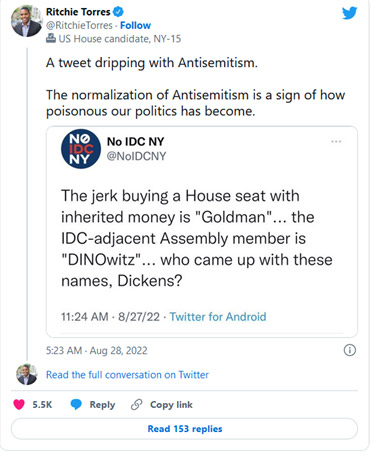Click the blue verified badge
This screenshot has height=456, width=382.
tap(118, 12)
